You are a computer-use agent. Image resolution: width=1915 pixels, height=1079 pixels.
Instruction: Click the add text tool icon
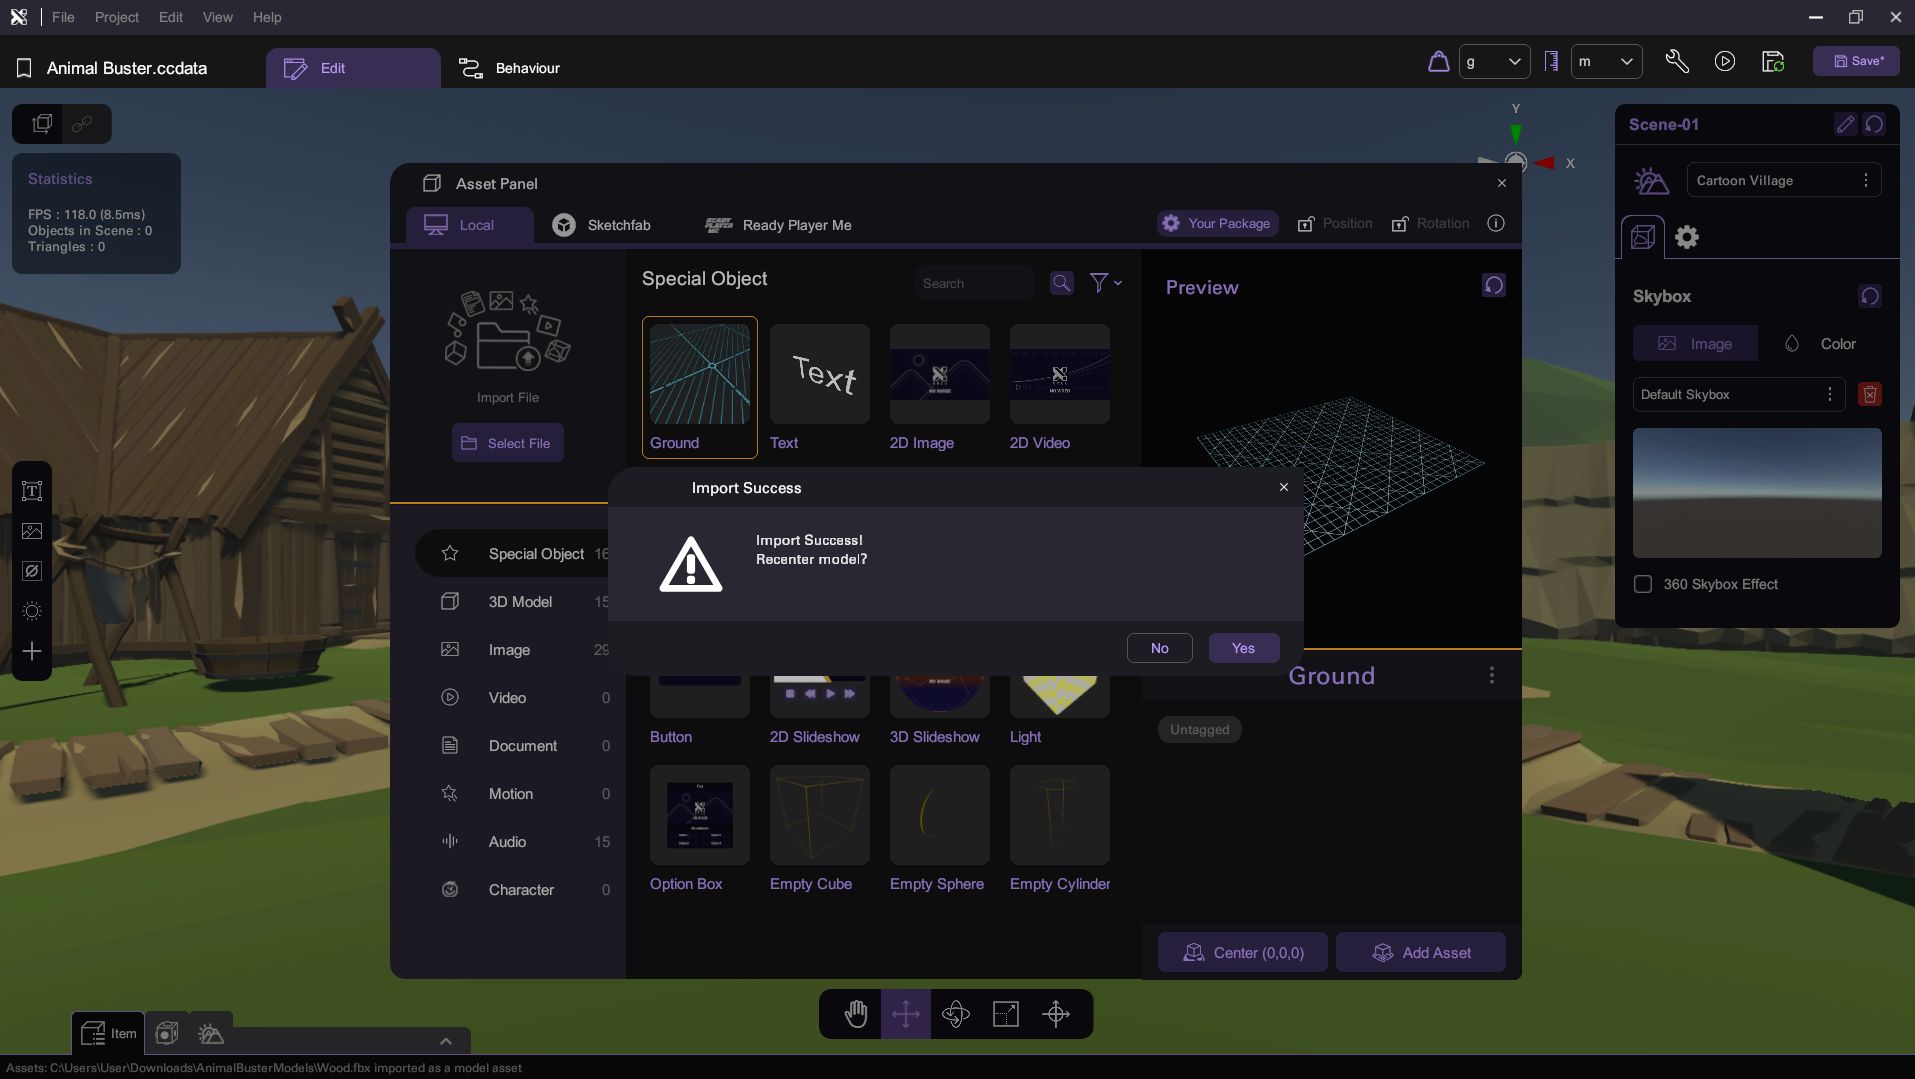pos(32,491)
